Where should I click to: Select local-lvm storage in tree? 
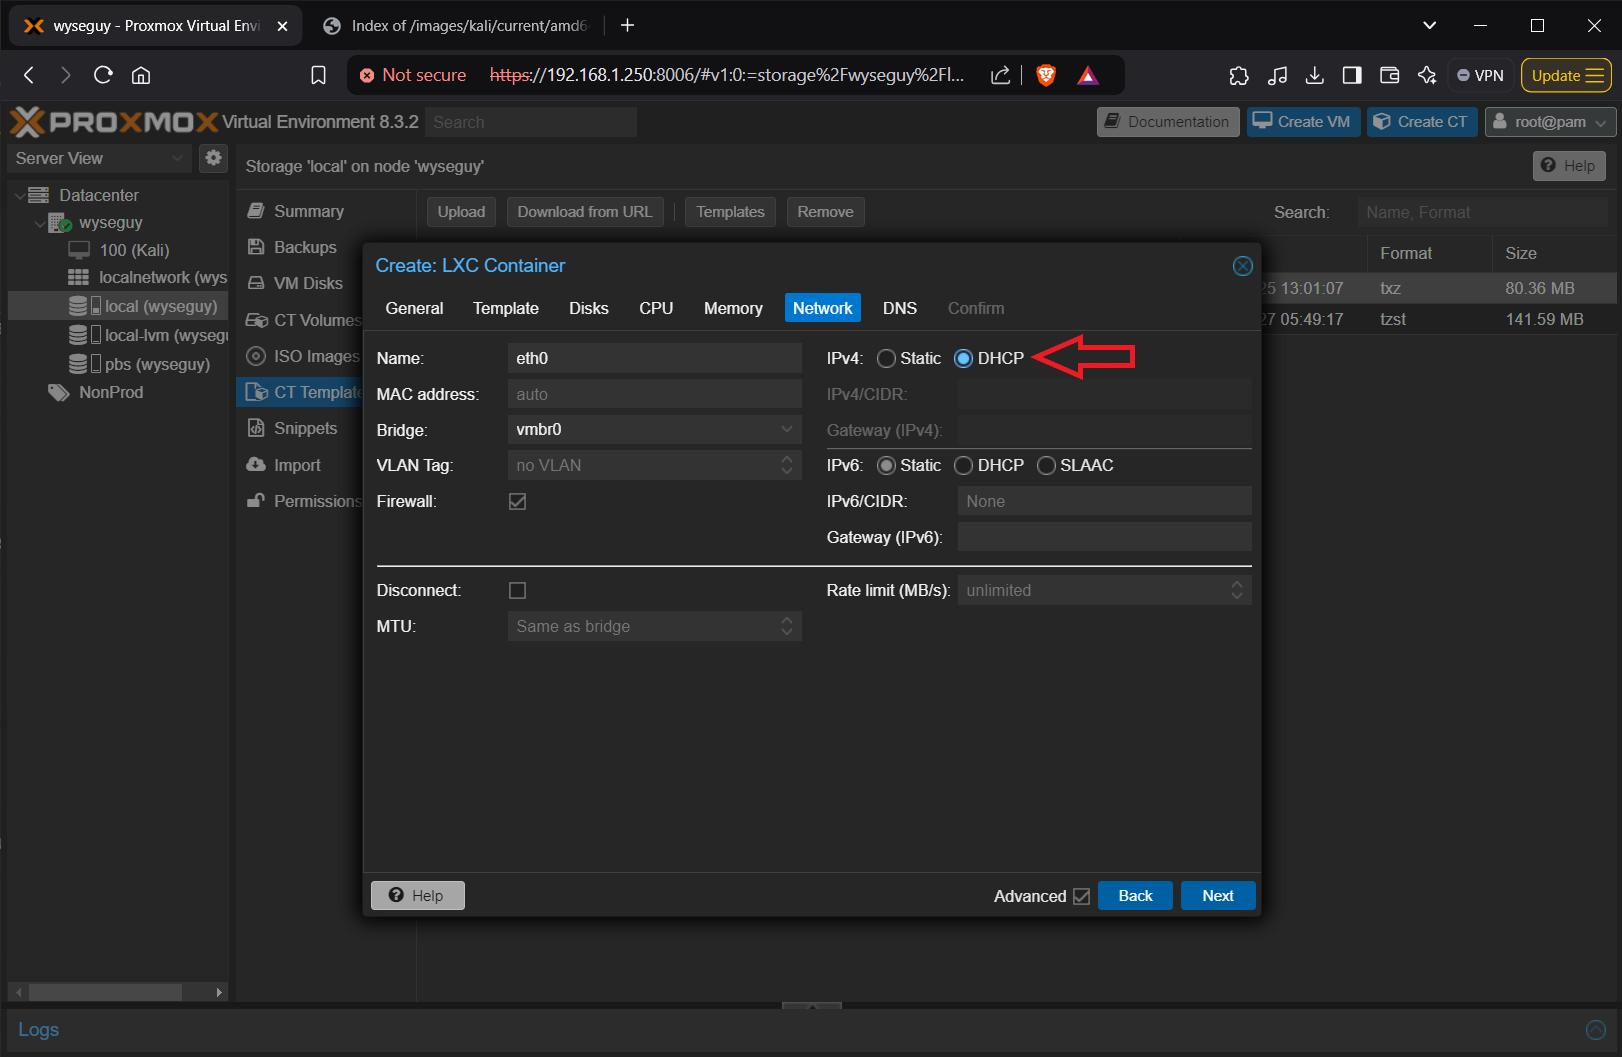click(x=148, y=335)
